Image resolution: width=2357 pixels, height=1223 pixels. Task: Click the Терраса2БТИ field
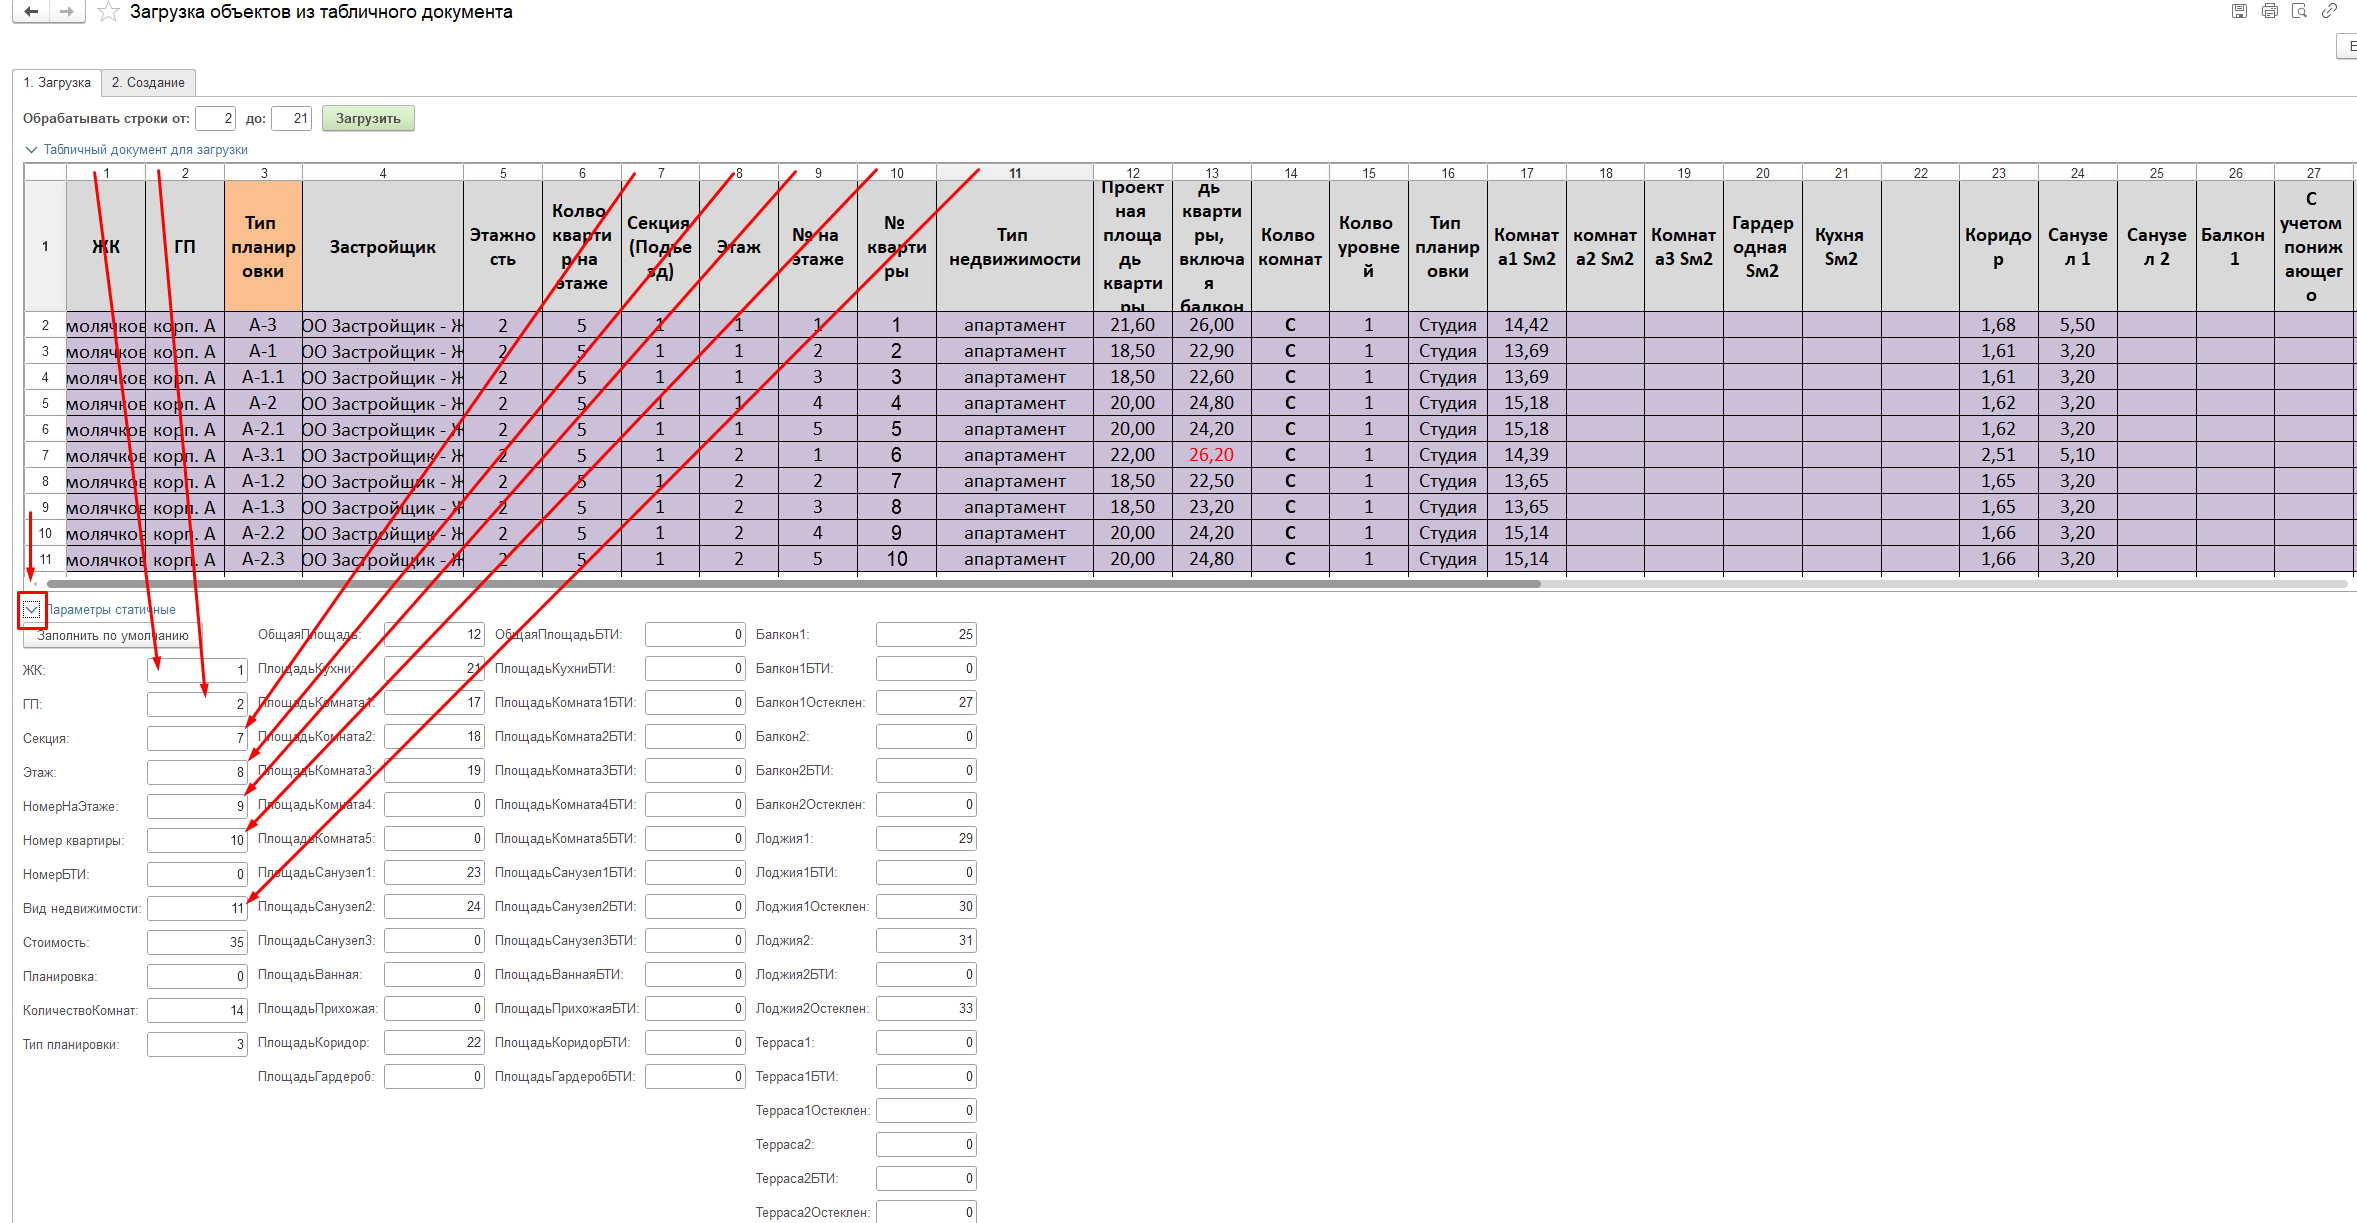pos(926,1178)
